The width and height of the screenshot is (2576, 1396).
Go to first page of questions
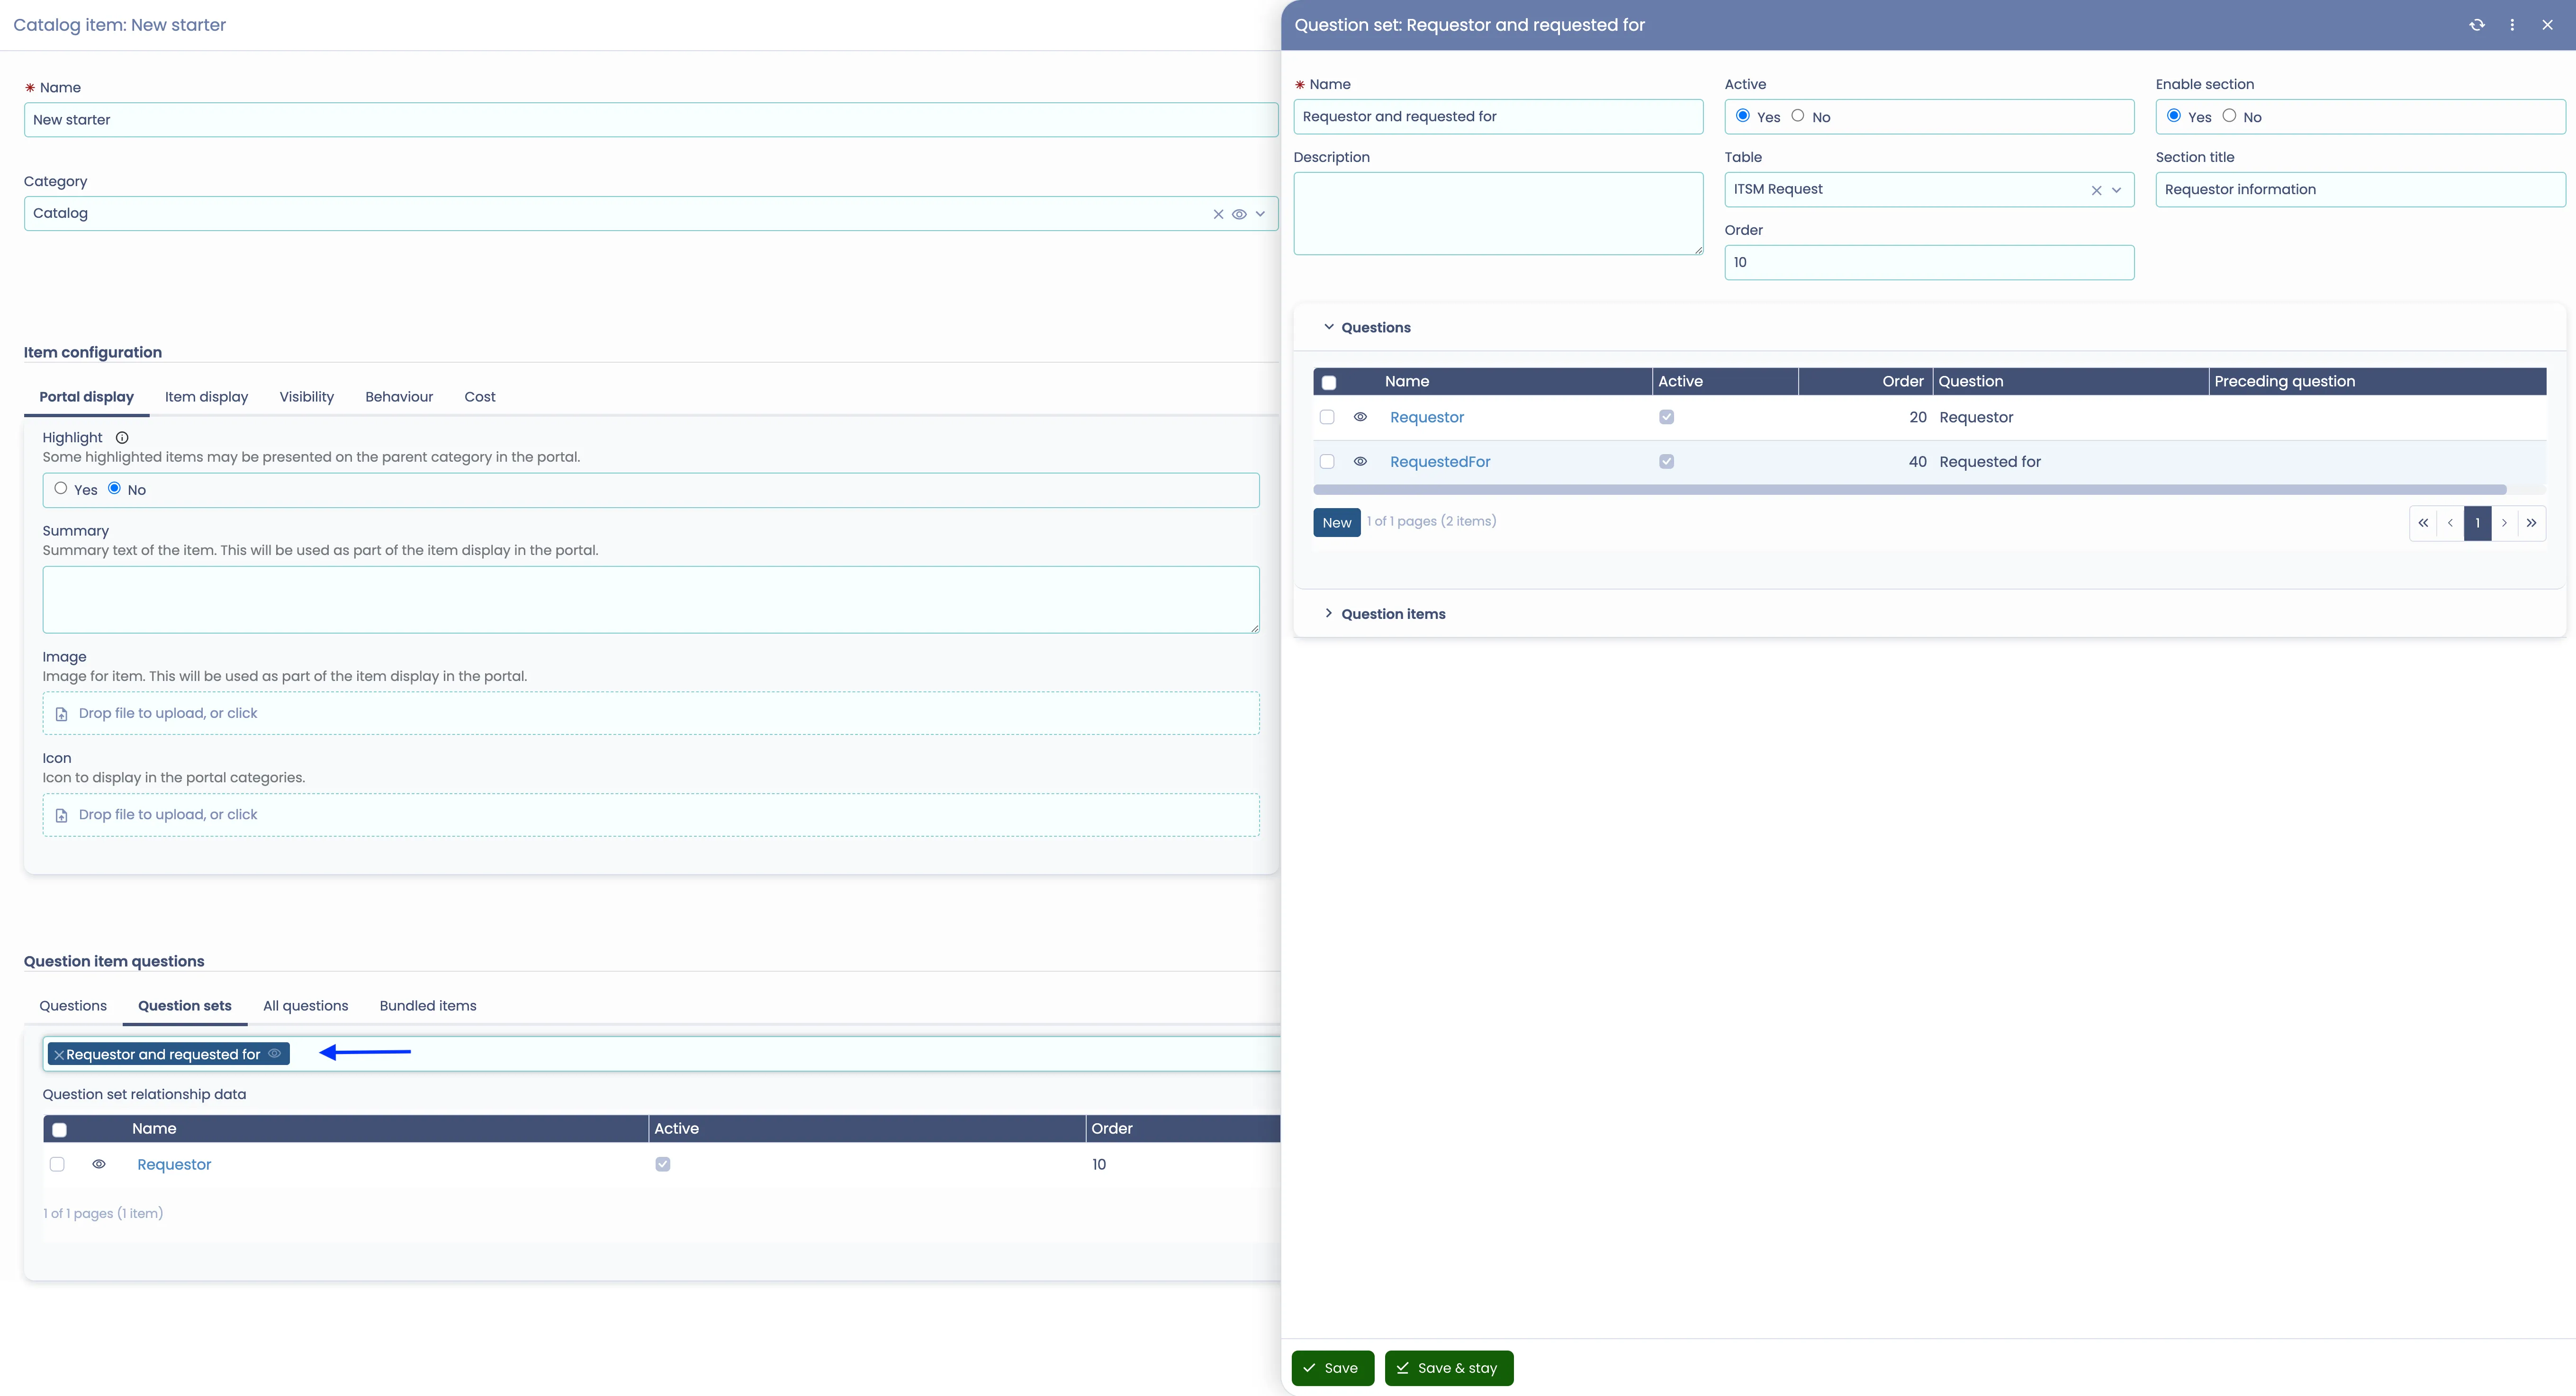coord(2423,523)
